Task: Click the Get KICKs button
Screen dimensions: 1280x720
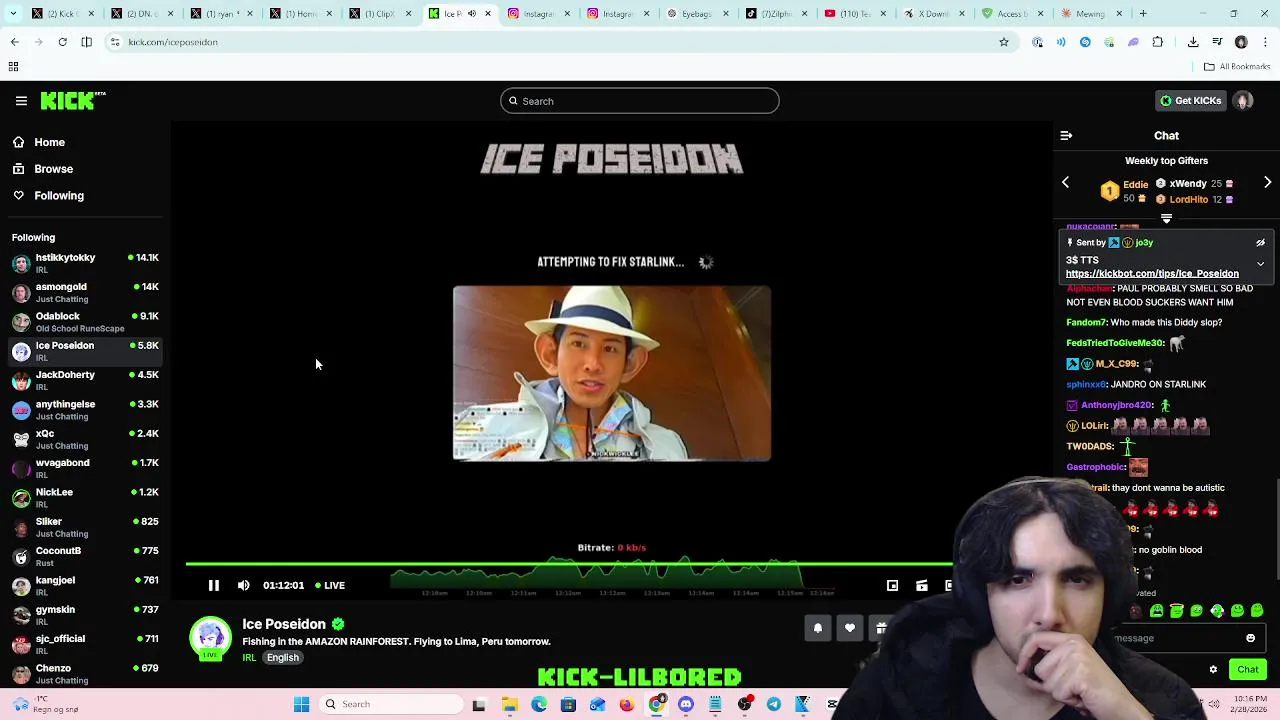Action: [1190, 101]
